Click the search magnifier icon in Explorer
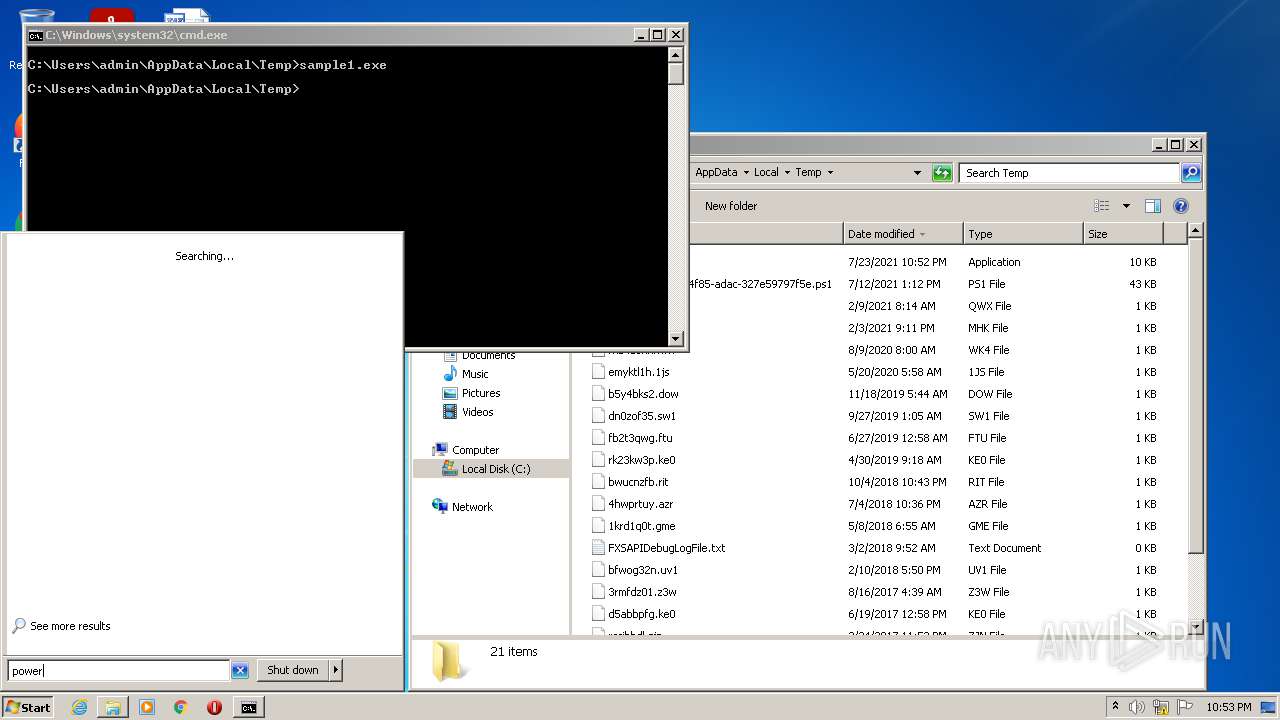The image size is (1280, 720). click(1190, 173)
